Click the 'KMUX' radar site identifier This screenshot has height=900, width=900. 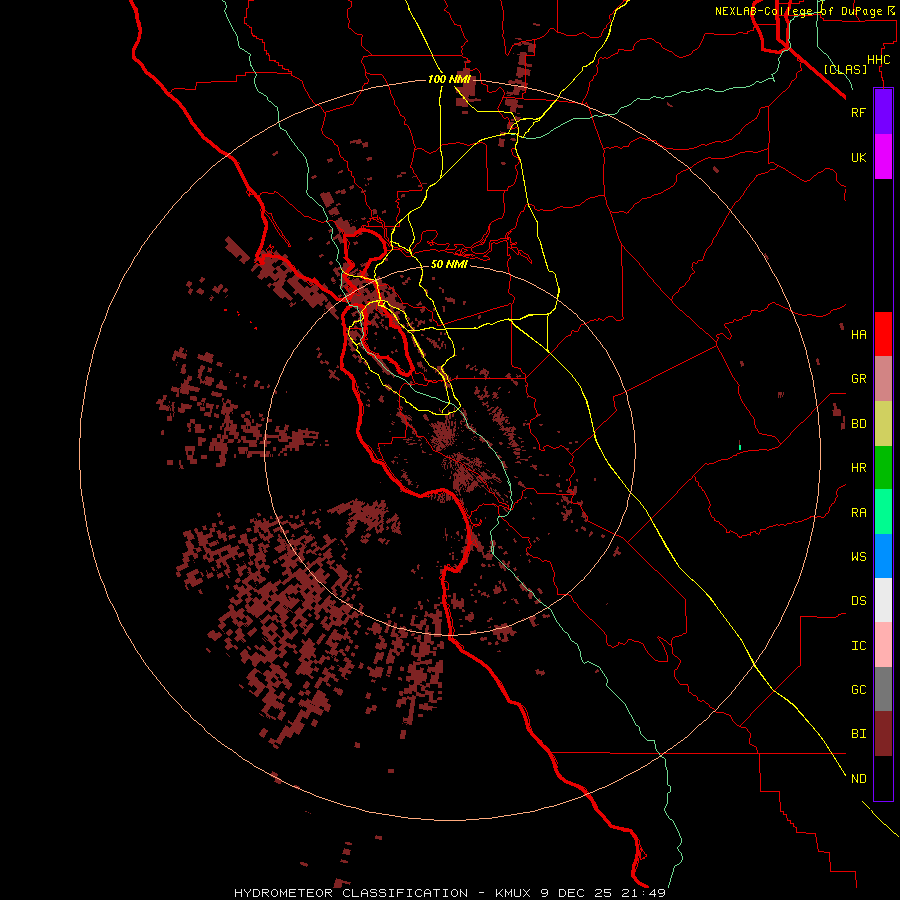[x=514, y=893]
